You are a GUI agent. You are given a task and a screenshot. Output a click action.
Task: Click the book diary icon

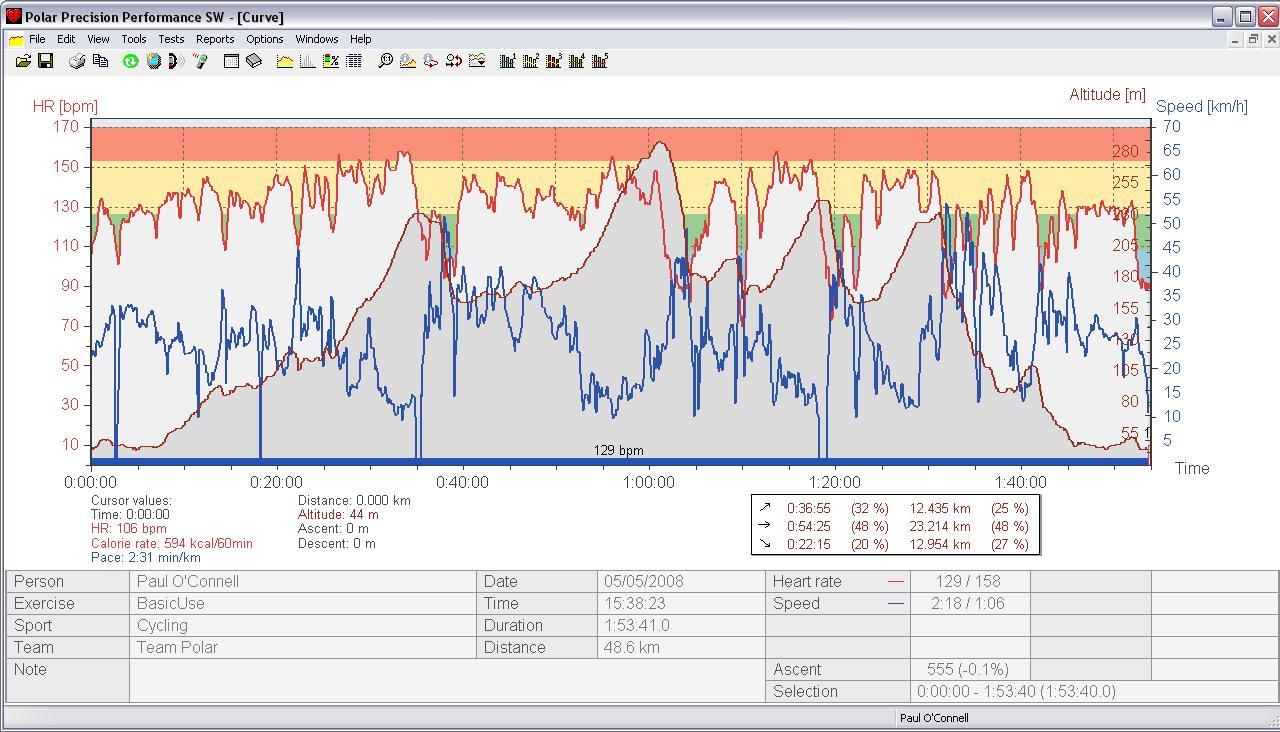pyautogui.click(x=254, y=62)
